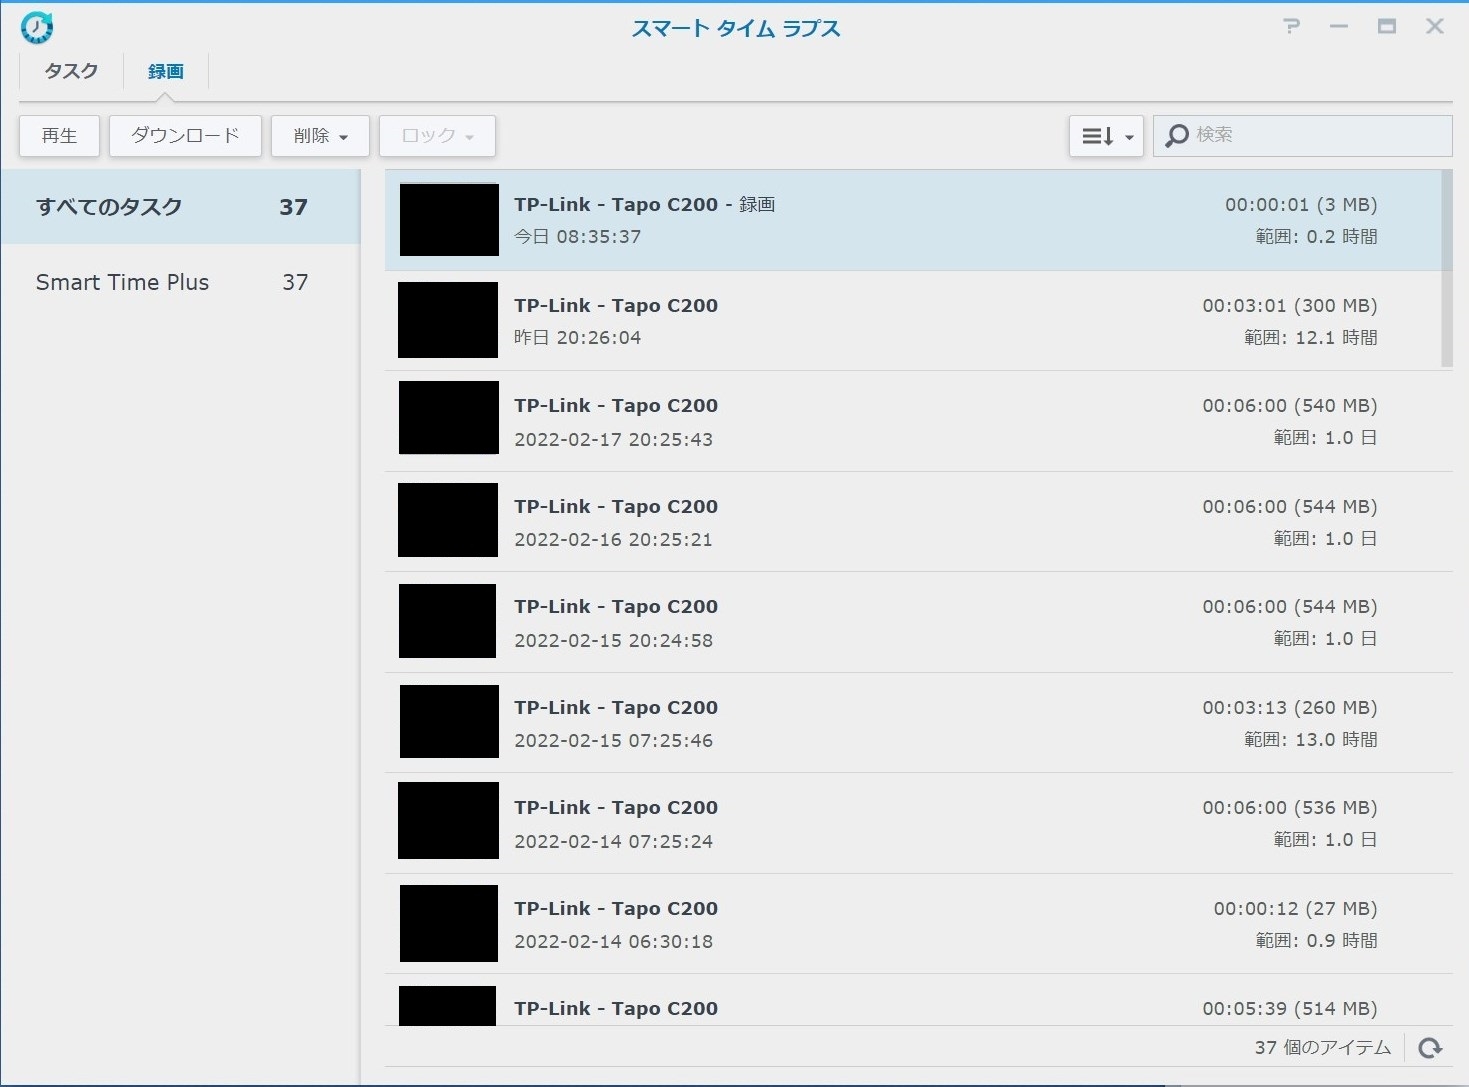This screenshot has width=1469, height=1087.
Task: Click the duration 00:00:01 (3 MB)
Action: [x=1301, y=205]
